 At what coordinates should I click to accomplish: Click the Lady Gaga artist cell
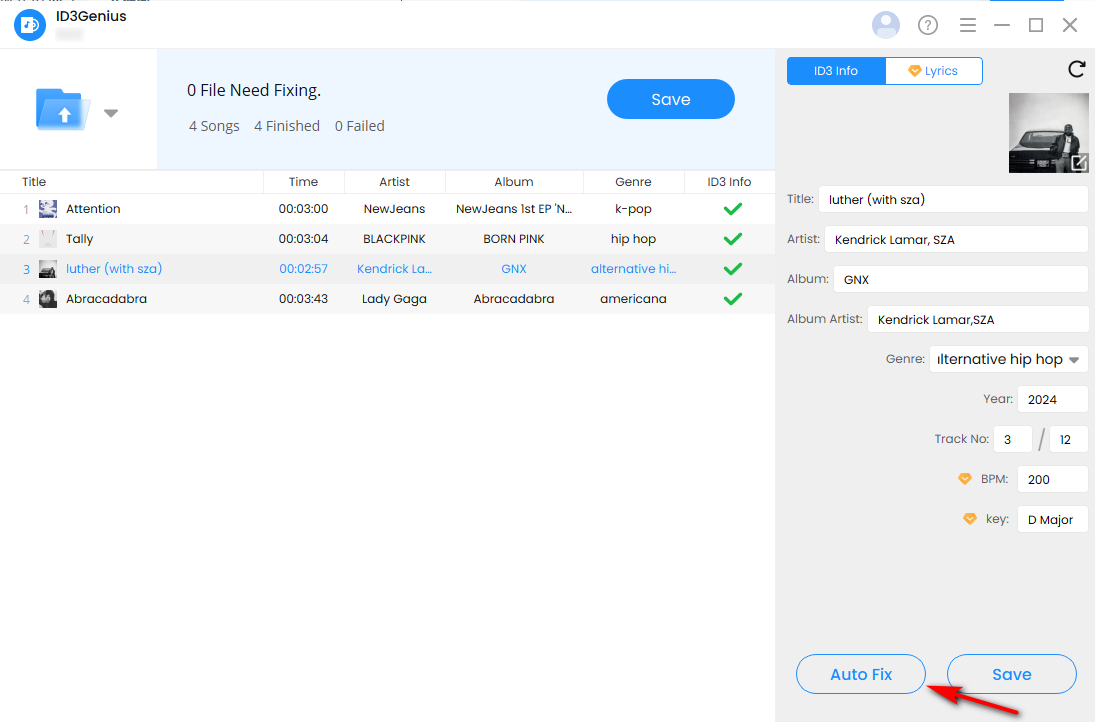(x=395, y=299)
